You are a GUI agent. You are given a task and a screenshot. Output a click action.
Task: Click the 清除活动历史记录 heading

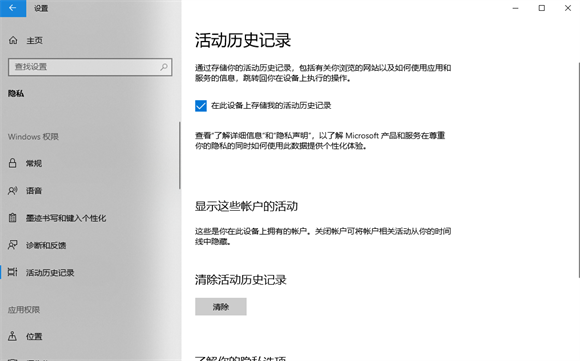click(x=241, y=280)
